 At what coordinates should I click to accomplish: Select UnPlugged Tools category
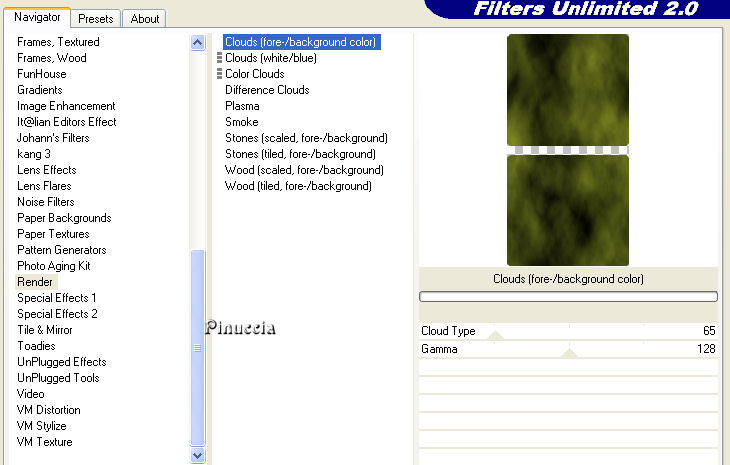tap(58, 377)
